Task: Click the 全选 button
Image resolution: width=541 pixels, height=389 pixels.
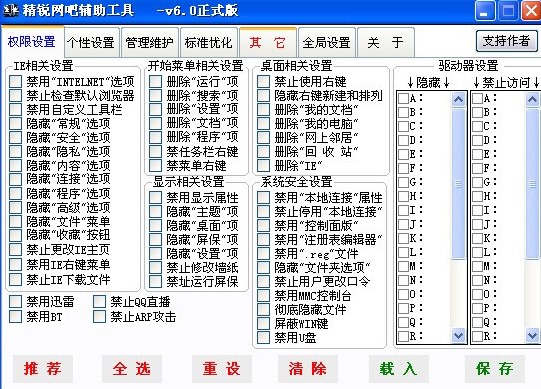Action: tap(132, 369)
